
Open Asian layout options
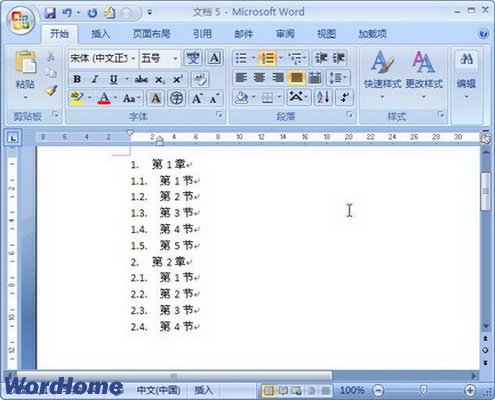pos(298,98)
